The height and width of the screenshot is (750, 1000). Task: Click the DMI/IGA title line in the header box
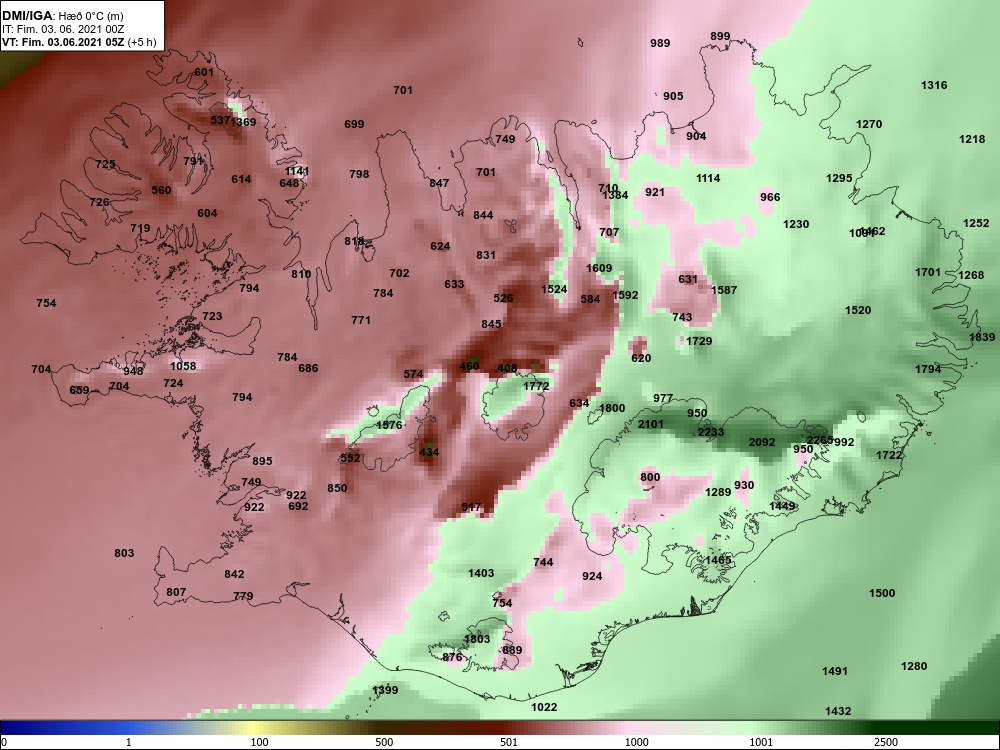point(63,16)
